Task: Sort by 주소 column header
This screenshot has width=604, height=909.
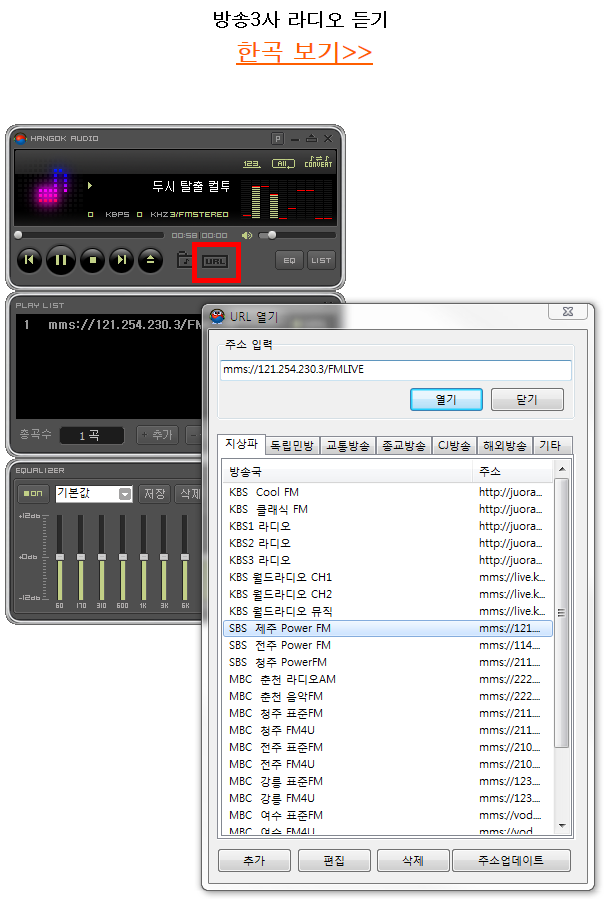Action: 514,472
